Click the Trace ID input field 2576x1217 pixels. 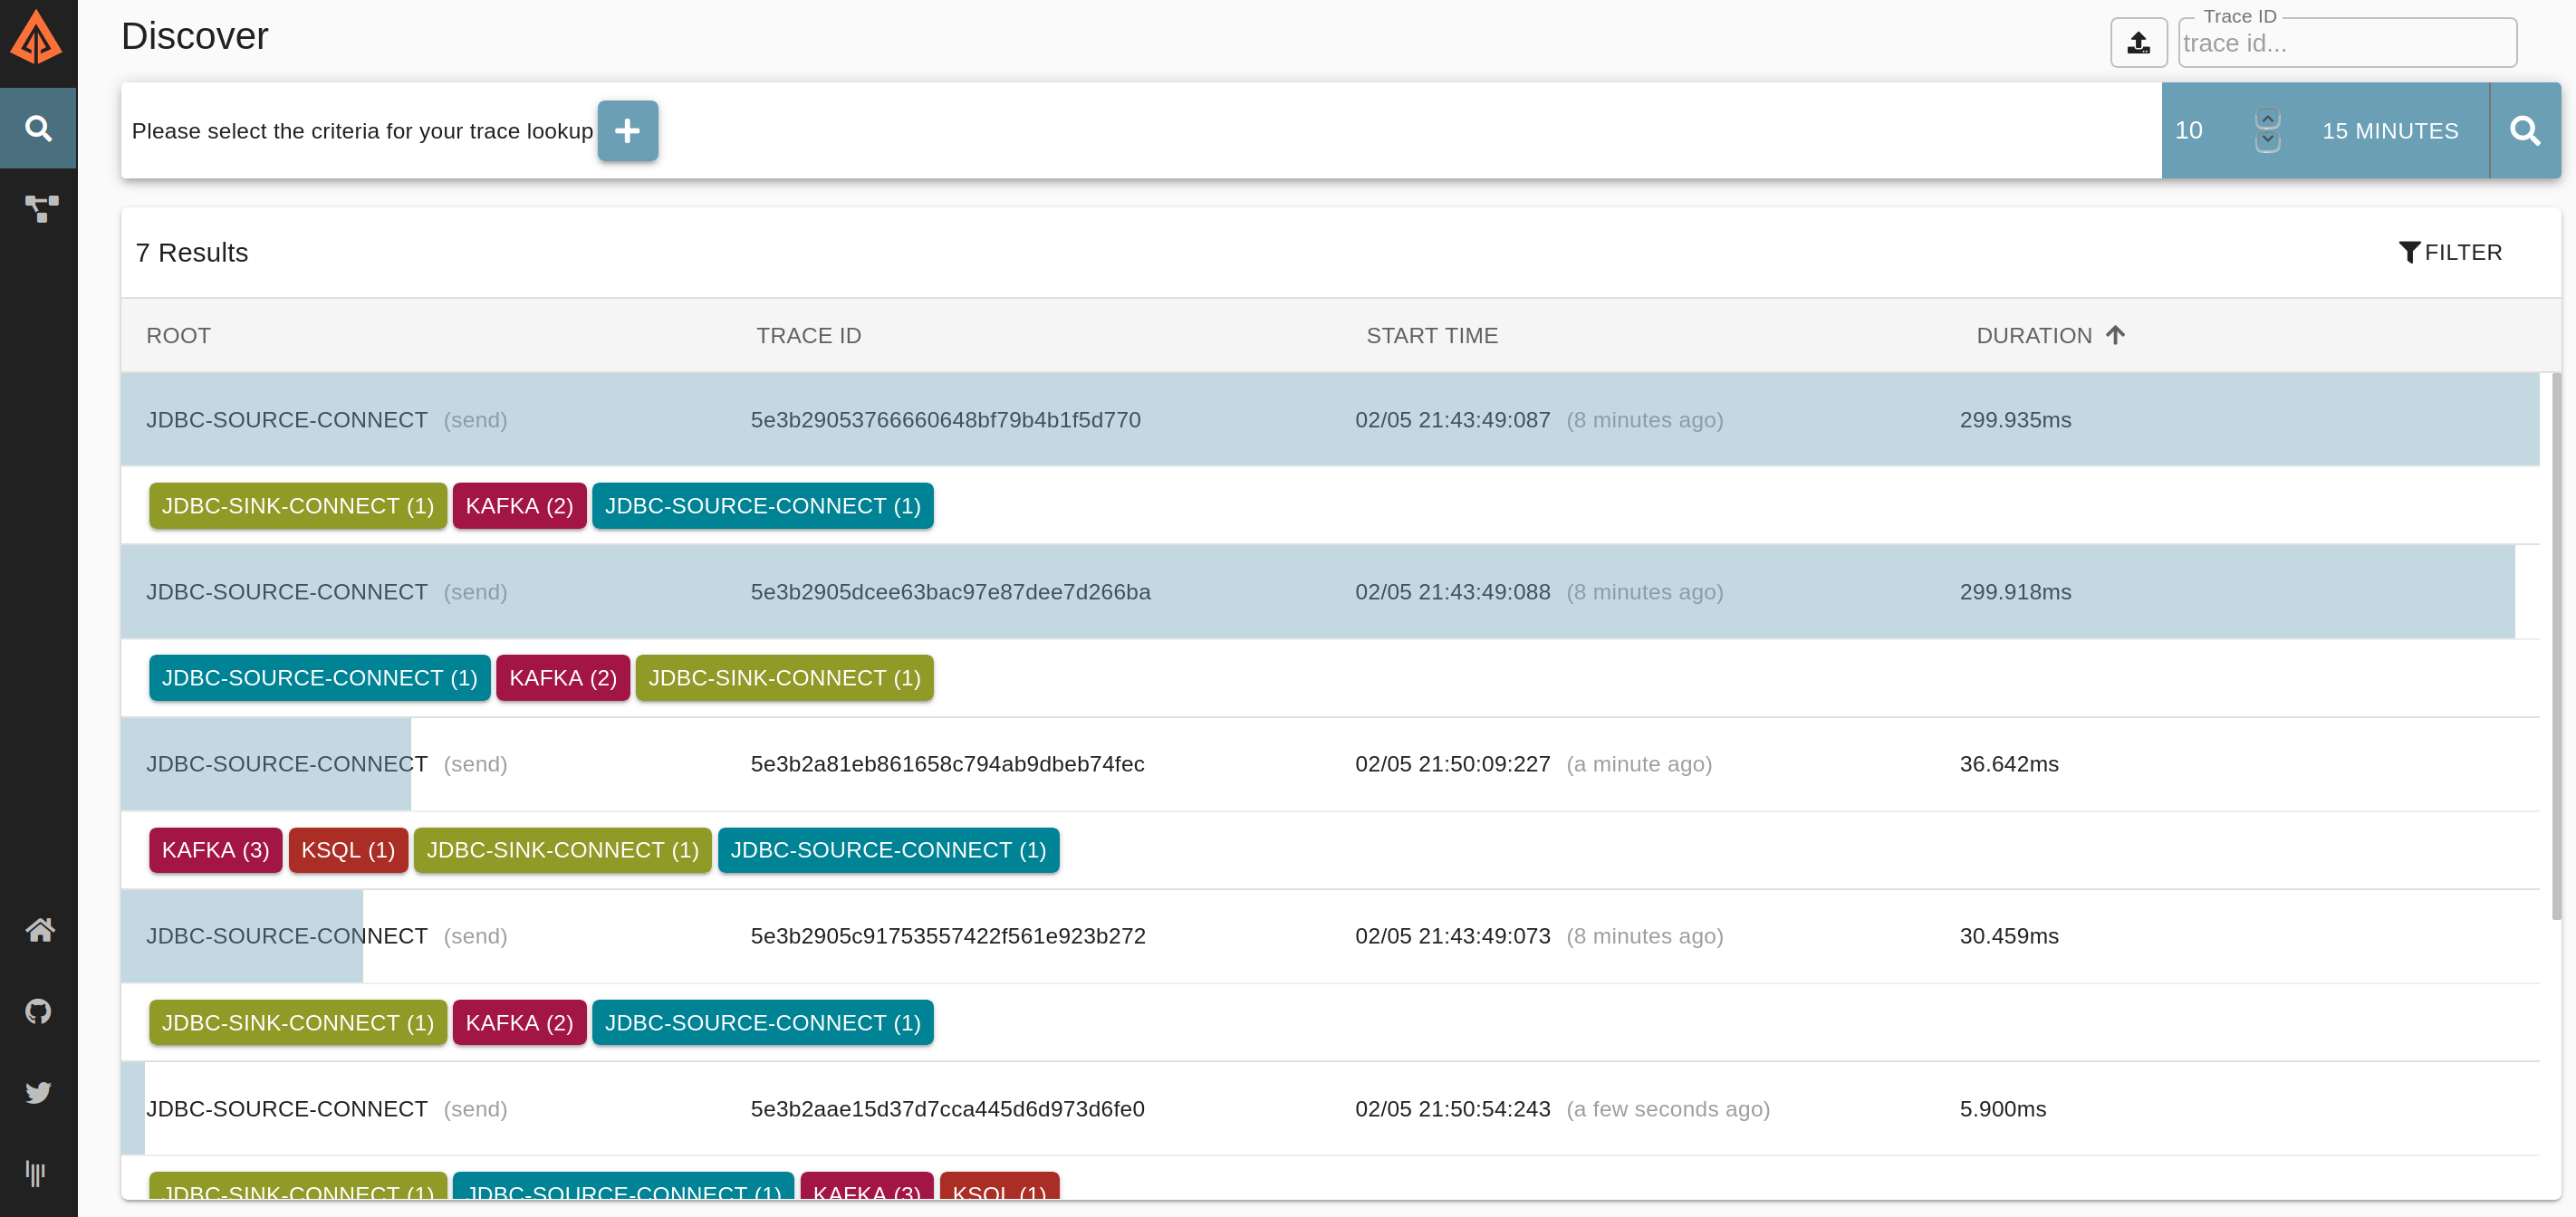coord(2346,44)
